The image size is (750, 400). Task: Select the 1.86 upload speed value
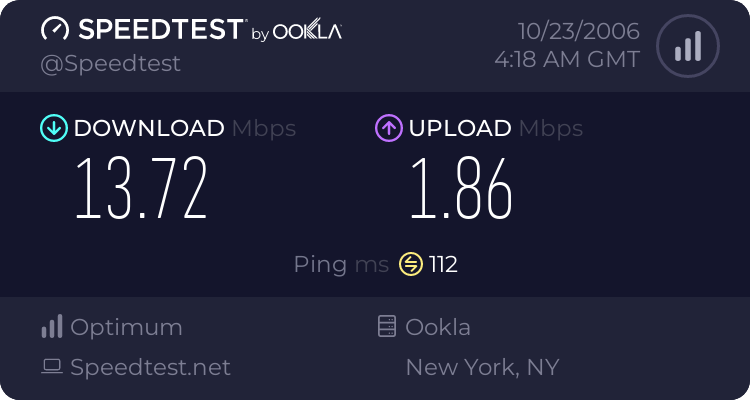[x=460, y=188]
